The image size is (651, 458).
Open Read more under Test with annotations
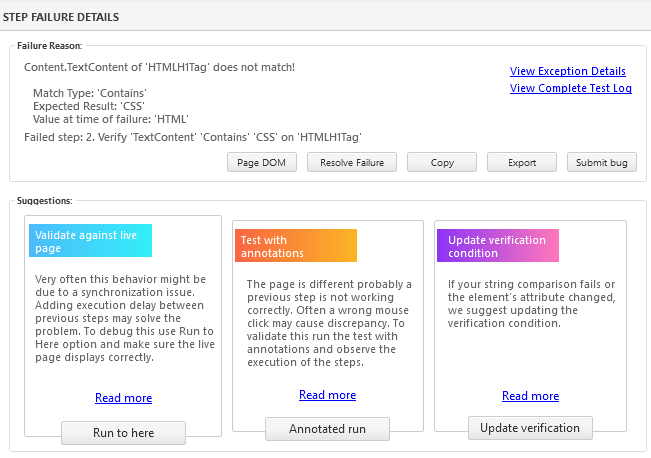click(x=327, y=395)
